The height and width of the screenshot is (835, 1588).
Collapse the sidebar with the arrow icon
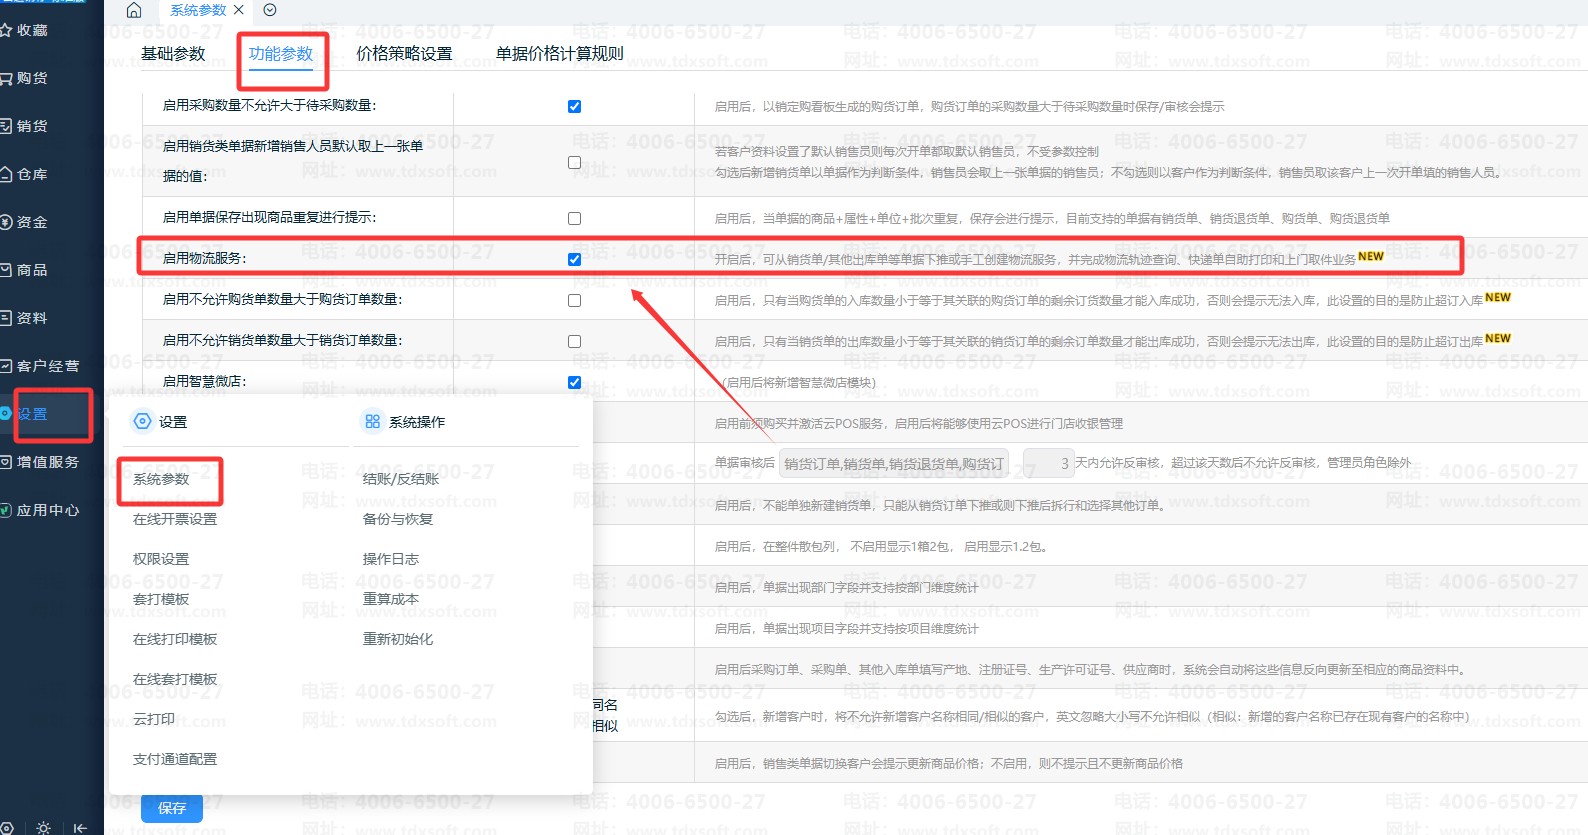80,827
